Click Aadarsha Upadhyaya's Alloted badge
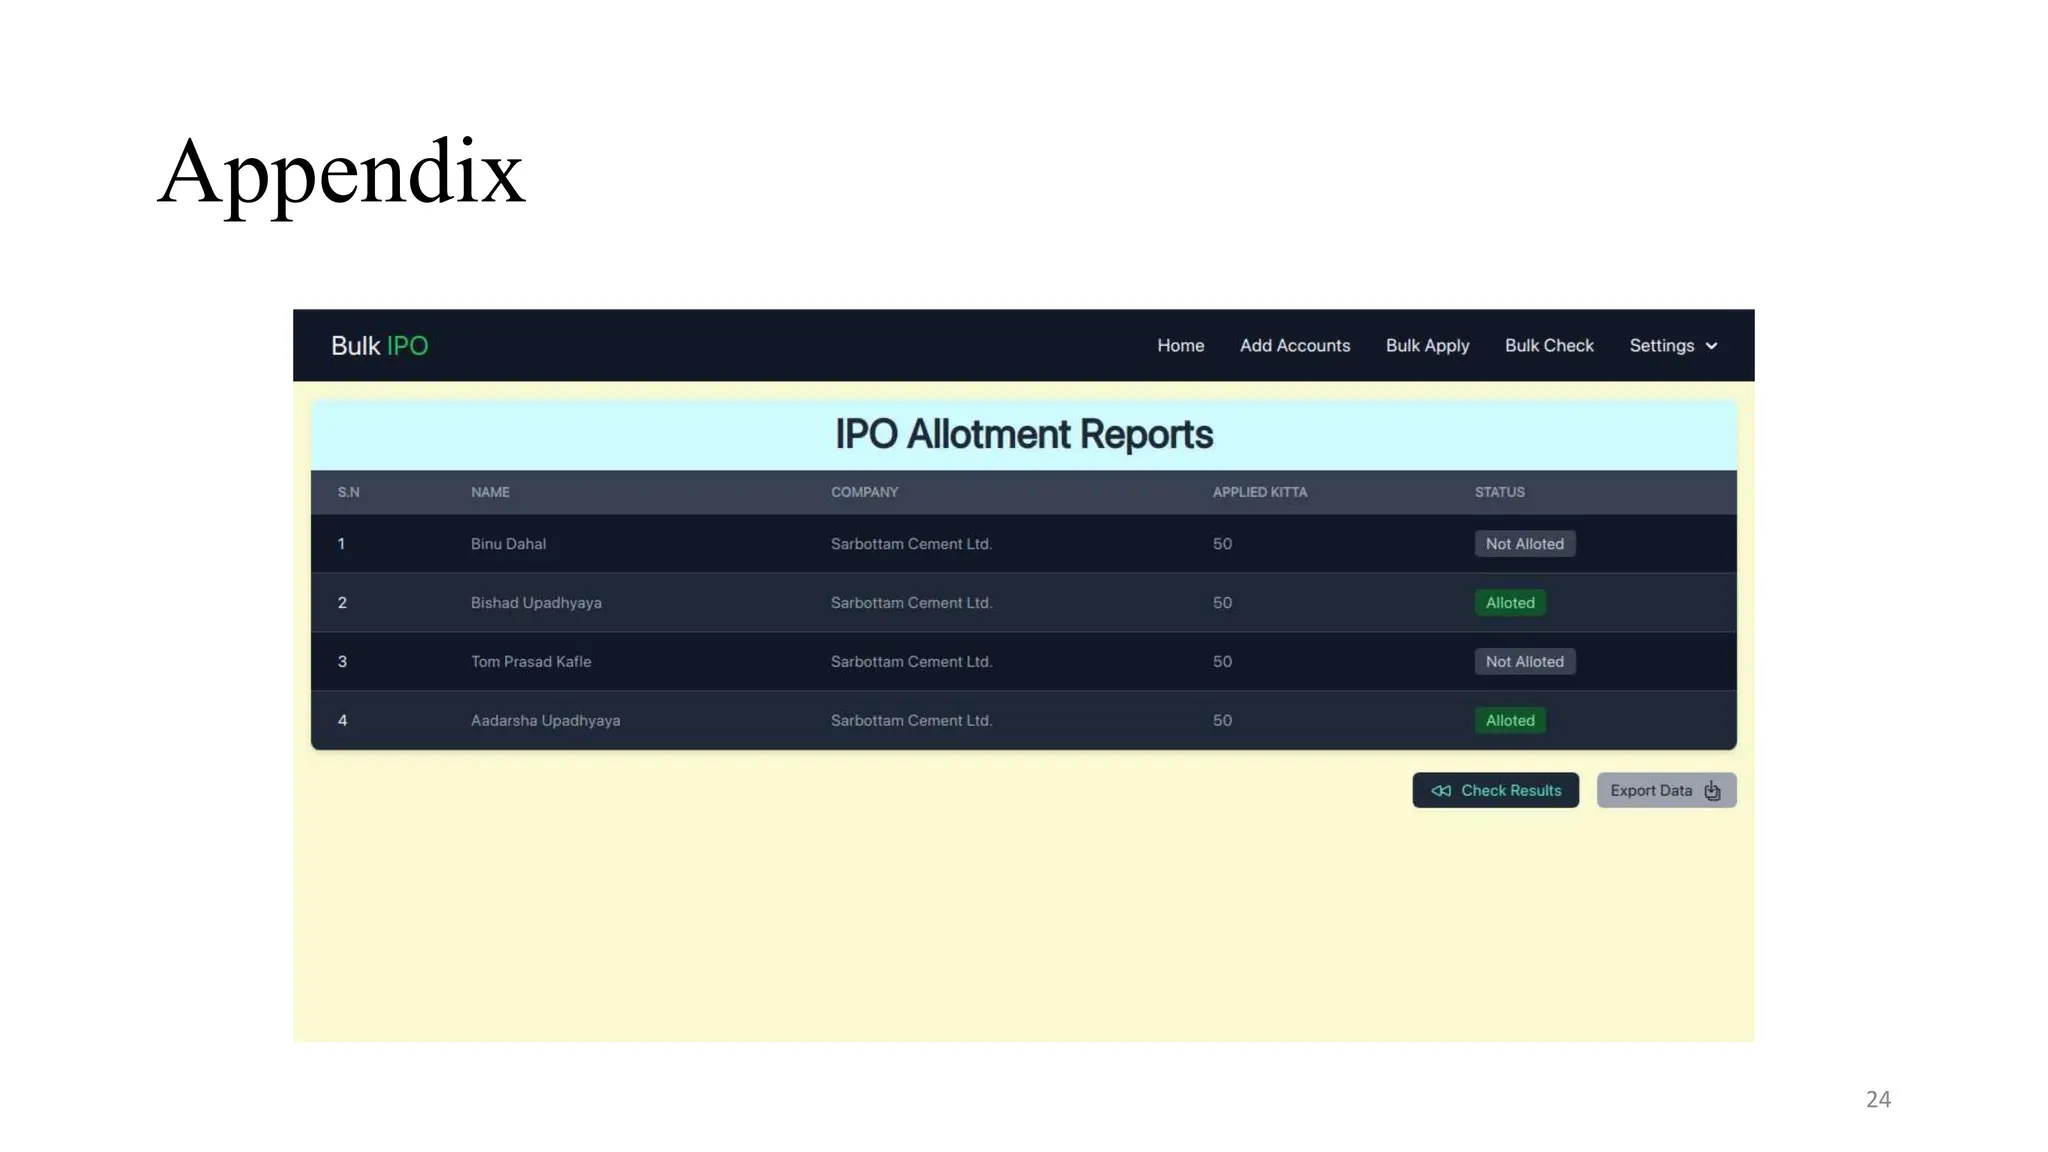2048x1152 pixels. 1509,721
